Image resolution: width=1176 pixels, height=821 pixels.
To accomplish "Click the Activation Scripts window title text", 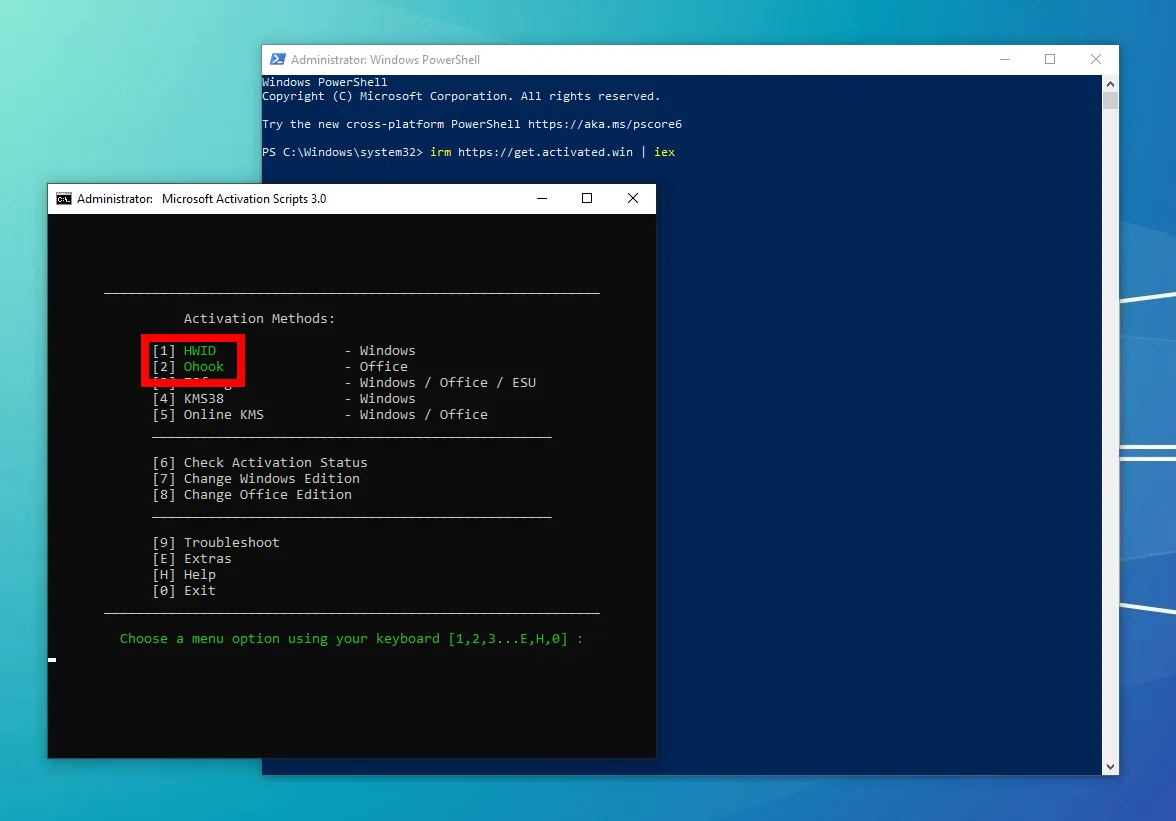I will click(202, 199).
